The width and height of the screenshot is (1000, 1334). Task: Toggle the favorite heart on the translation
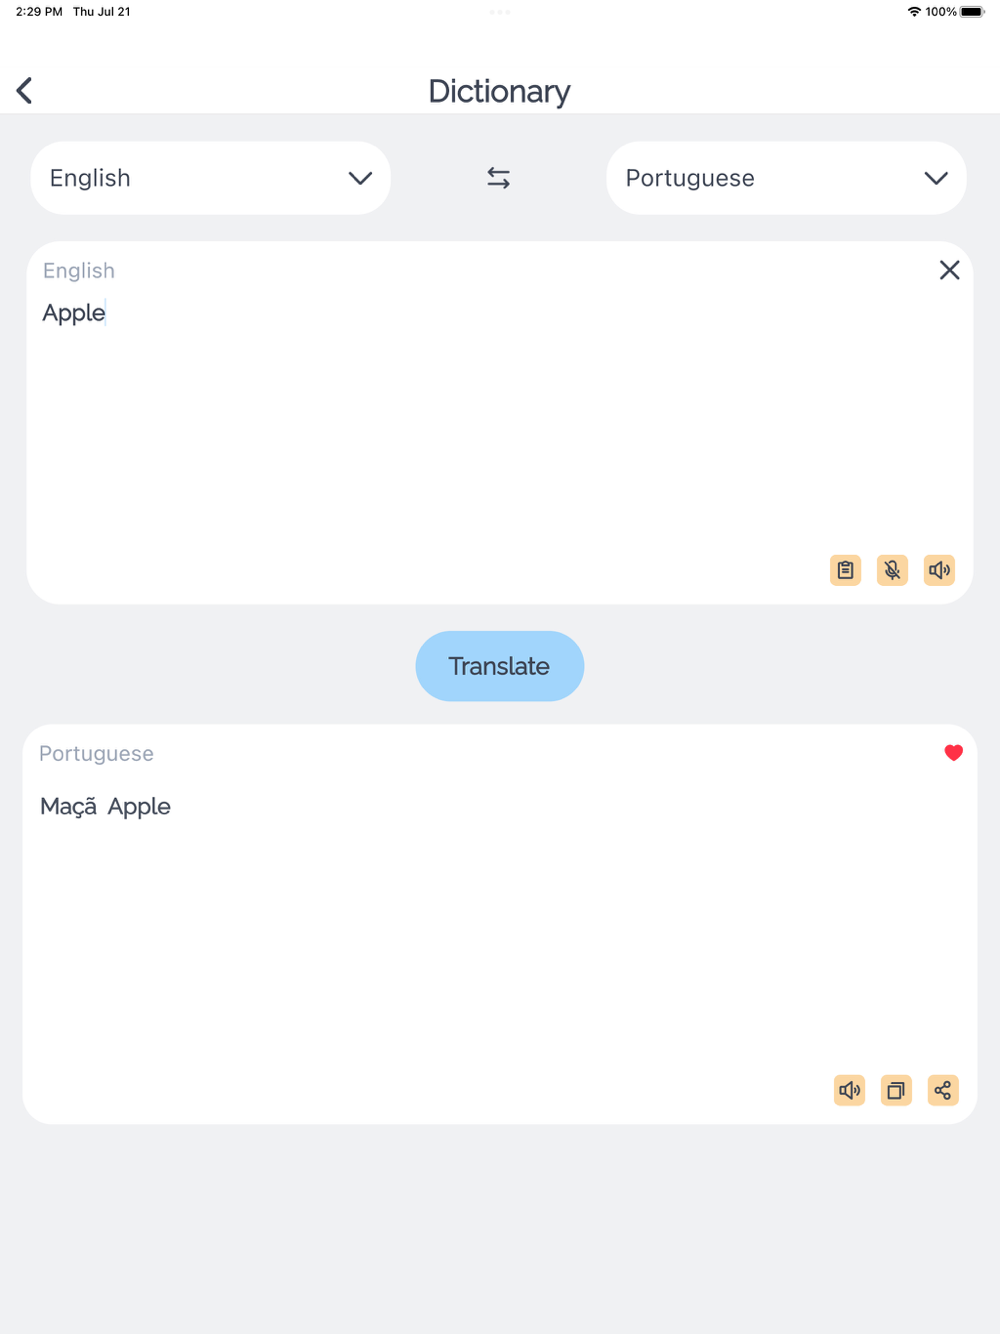click(953, 753)
